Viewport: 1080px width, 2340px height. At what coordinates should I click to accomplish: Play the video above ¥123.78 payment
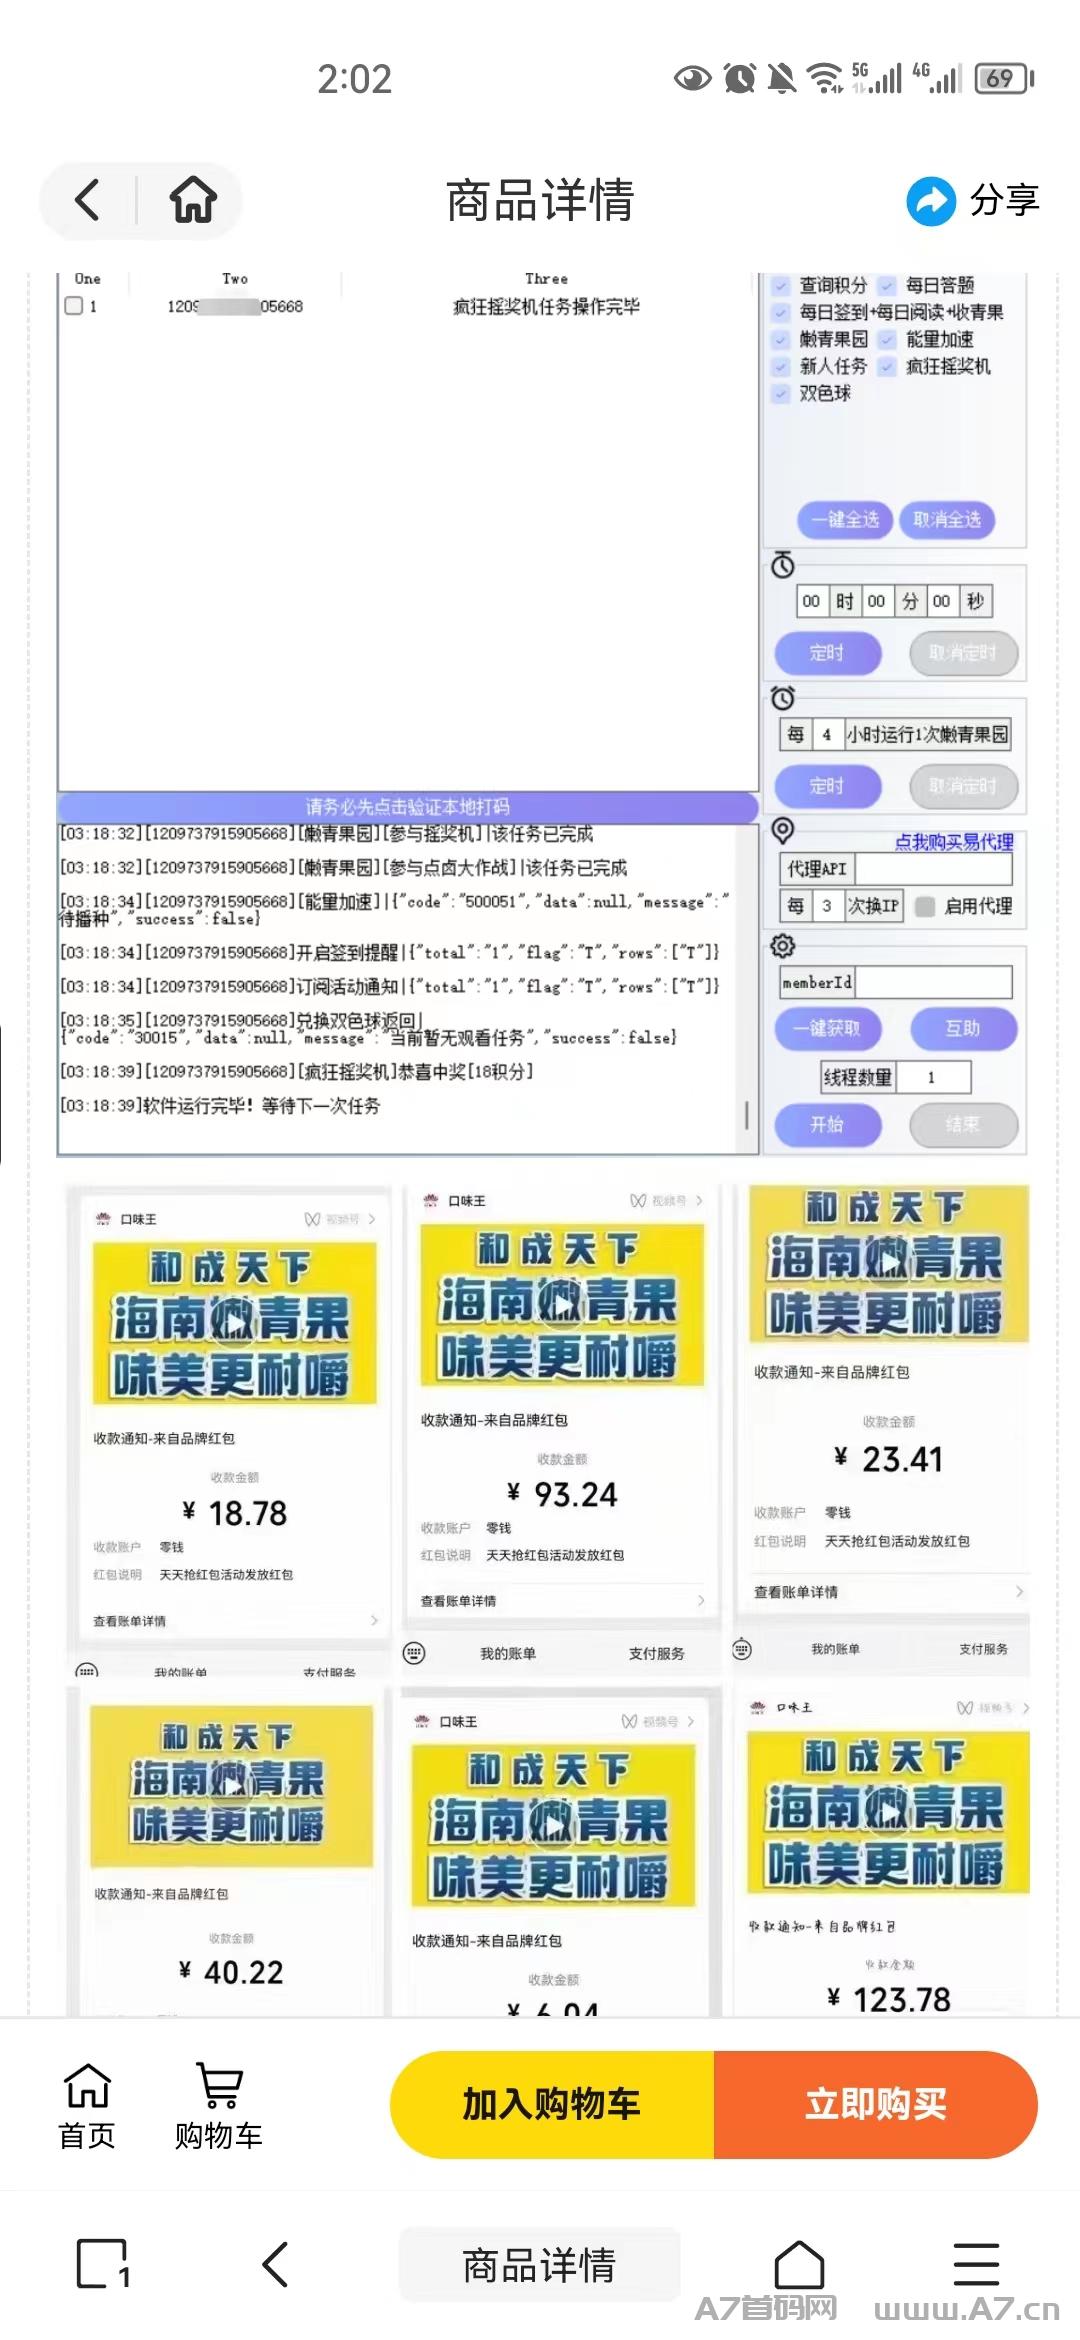pyautogui.click(x=888, y=1812)
